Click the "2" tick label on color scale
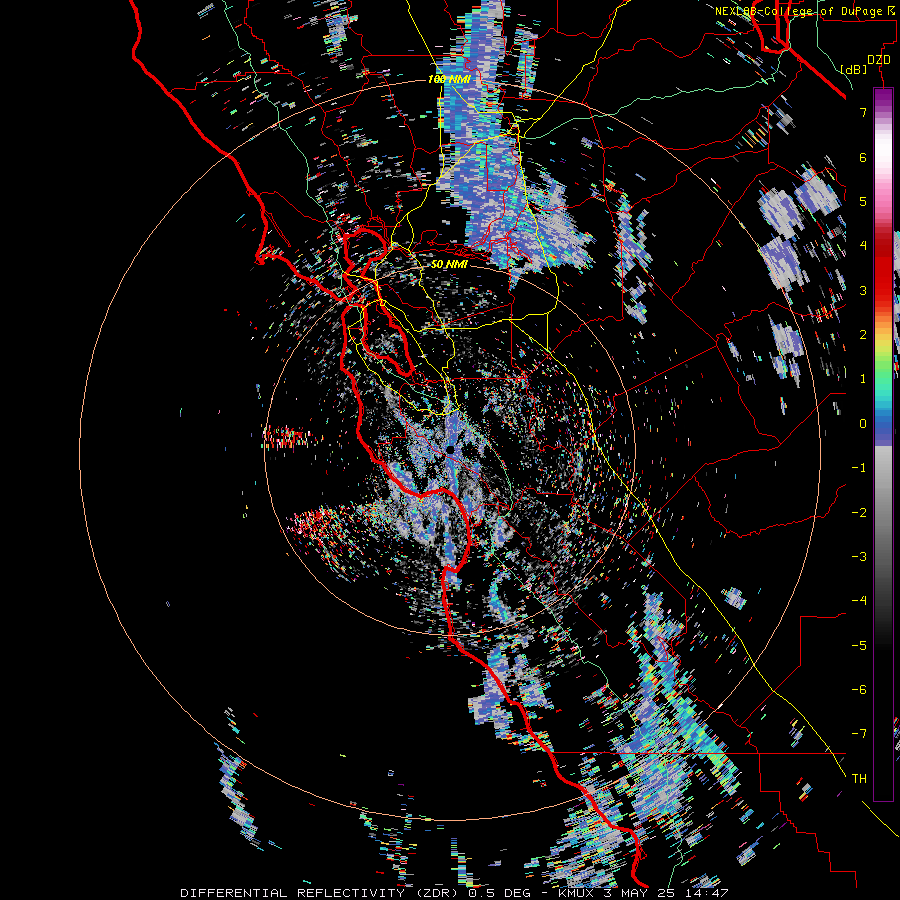The image size is (900, 900). coord(863,335)
